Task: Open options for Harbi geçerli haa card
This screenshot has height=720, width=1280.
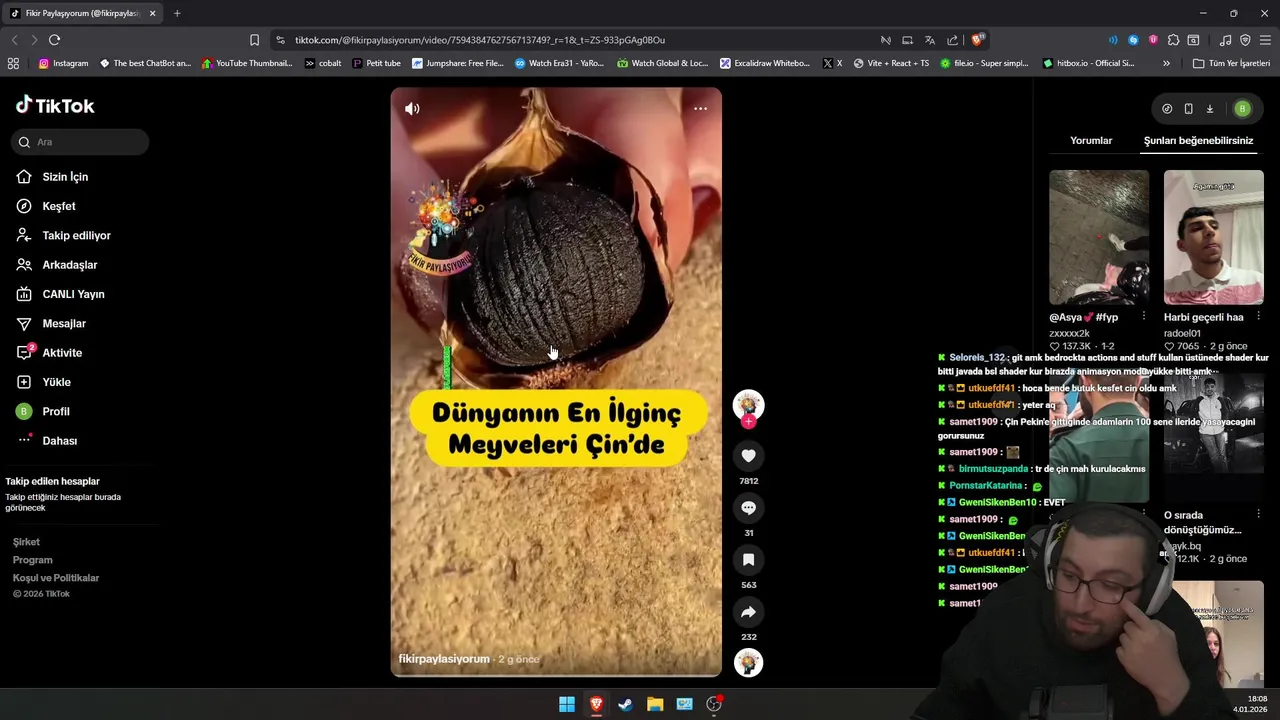Action: (1258, 316)
